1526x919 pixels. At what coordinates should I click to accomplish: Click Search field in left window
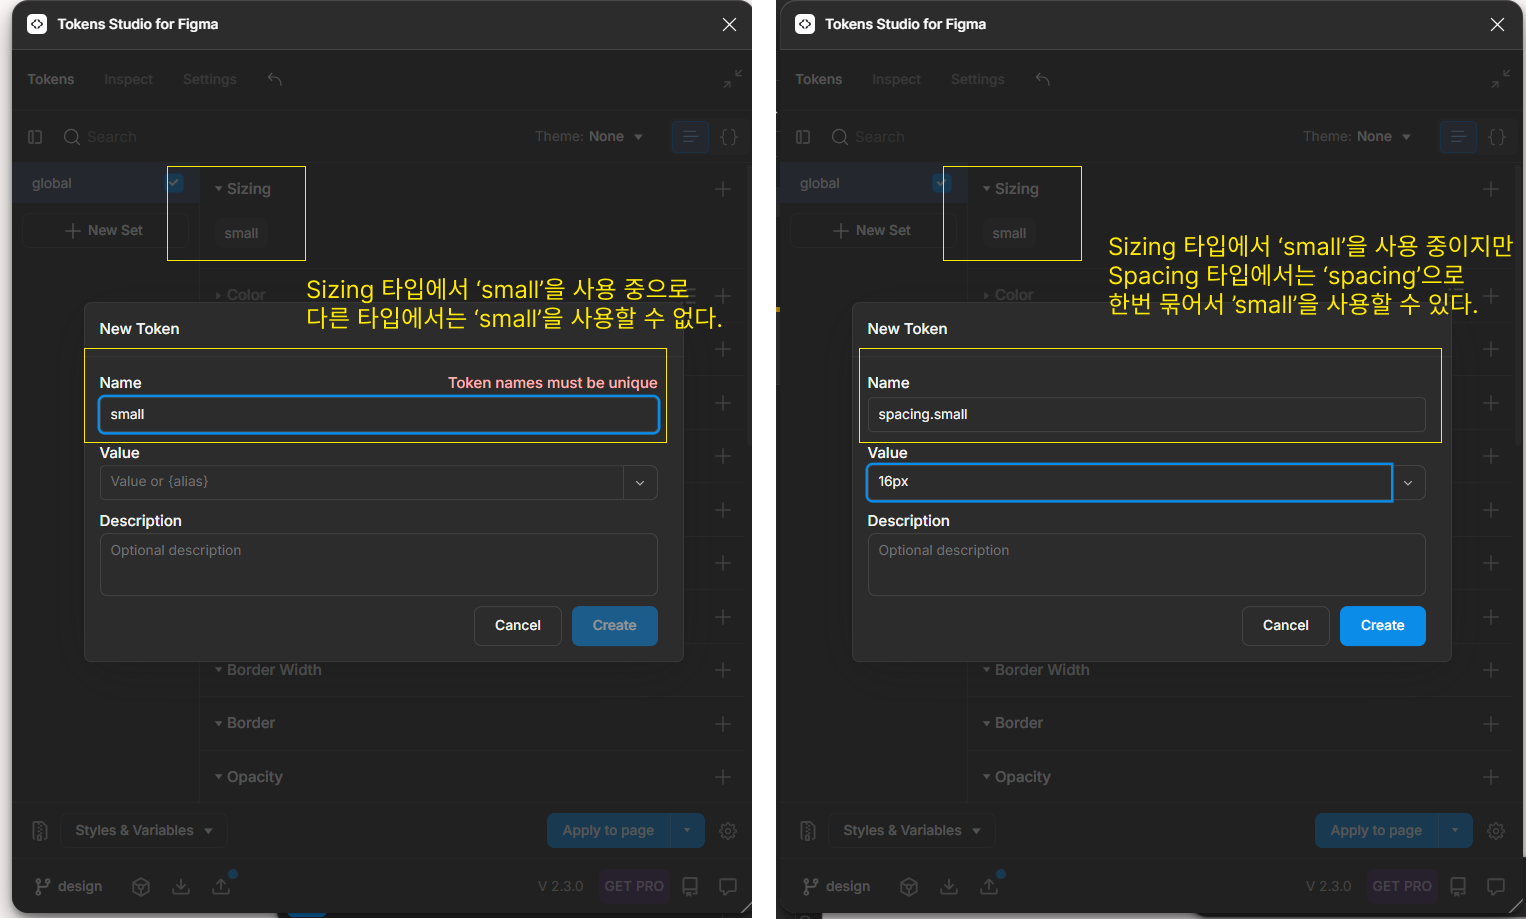click(x=110, y=137)
